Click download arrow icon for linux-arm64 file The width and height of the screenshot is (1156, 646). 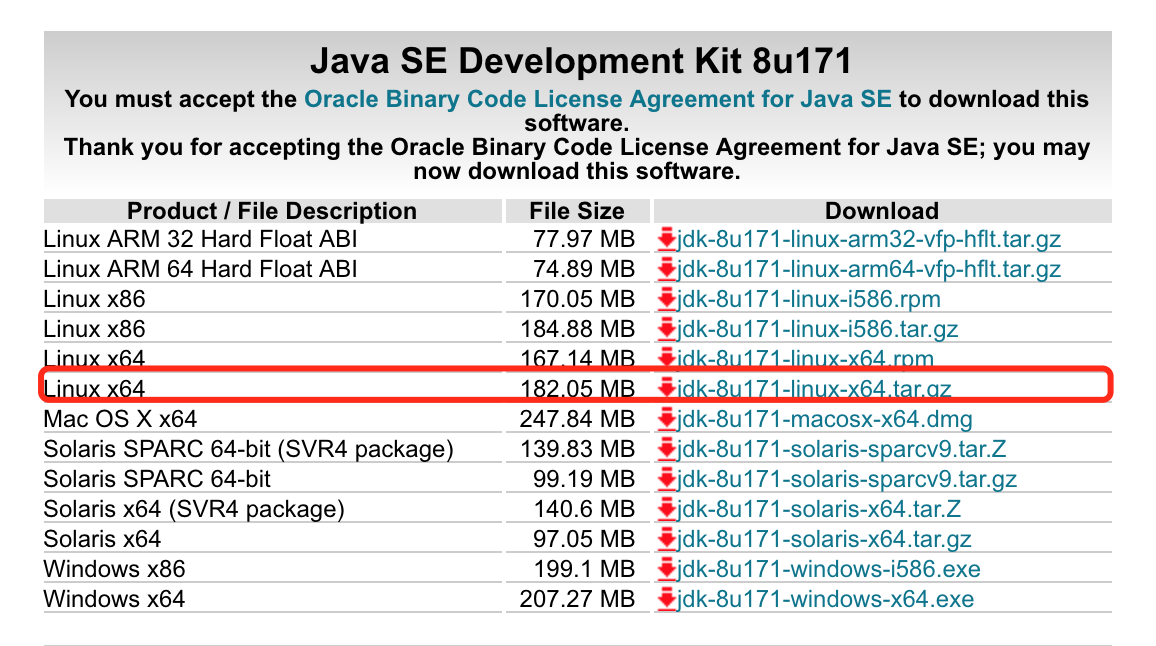pos(666,269)
